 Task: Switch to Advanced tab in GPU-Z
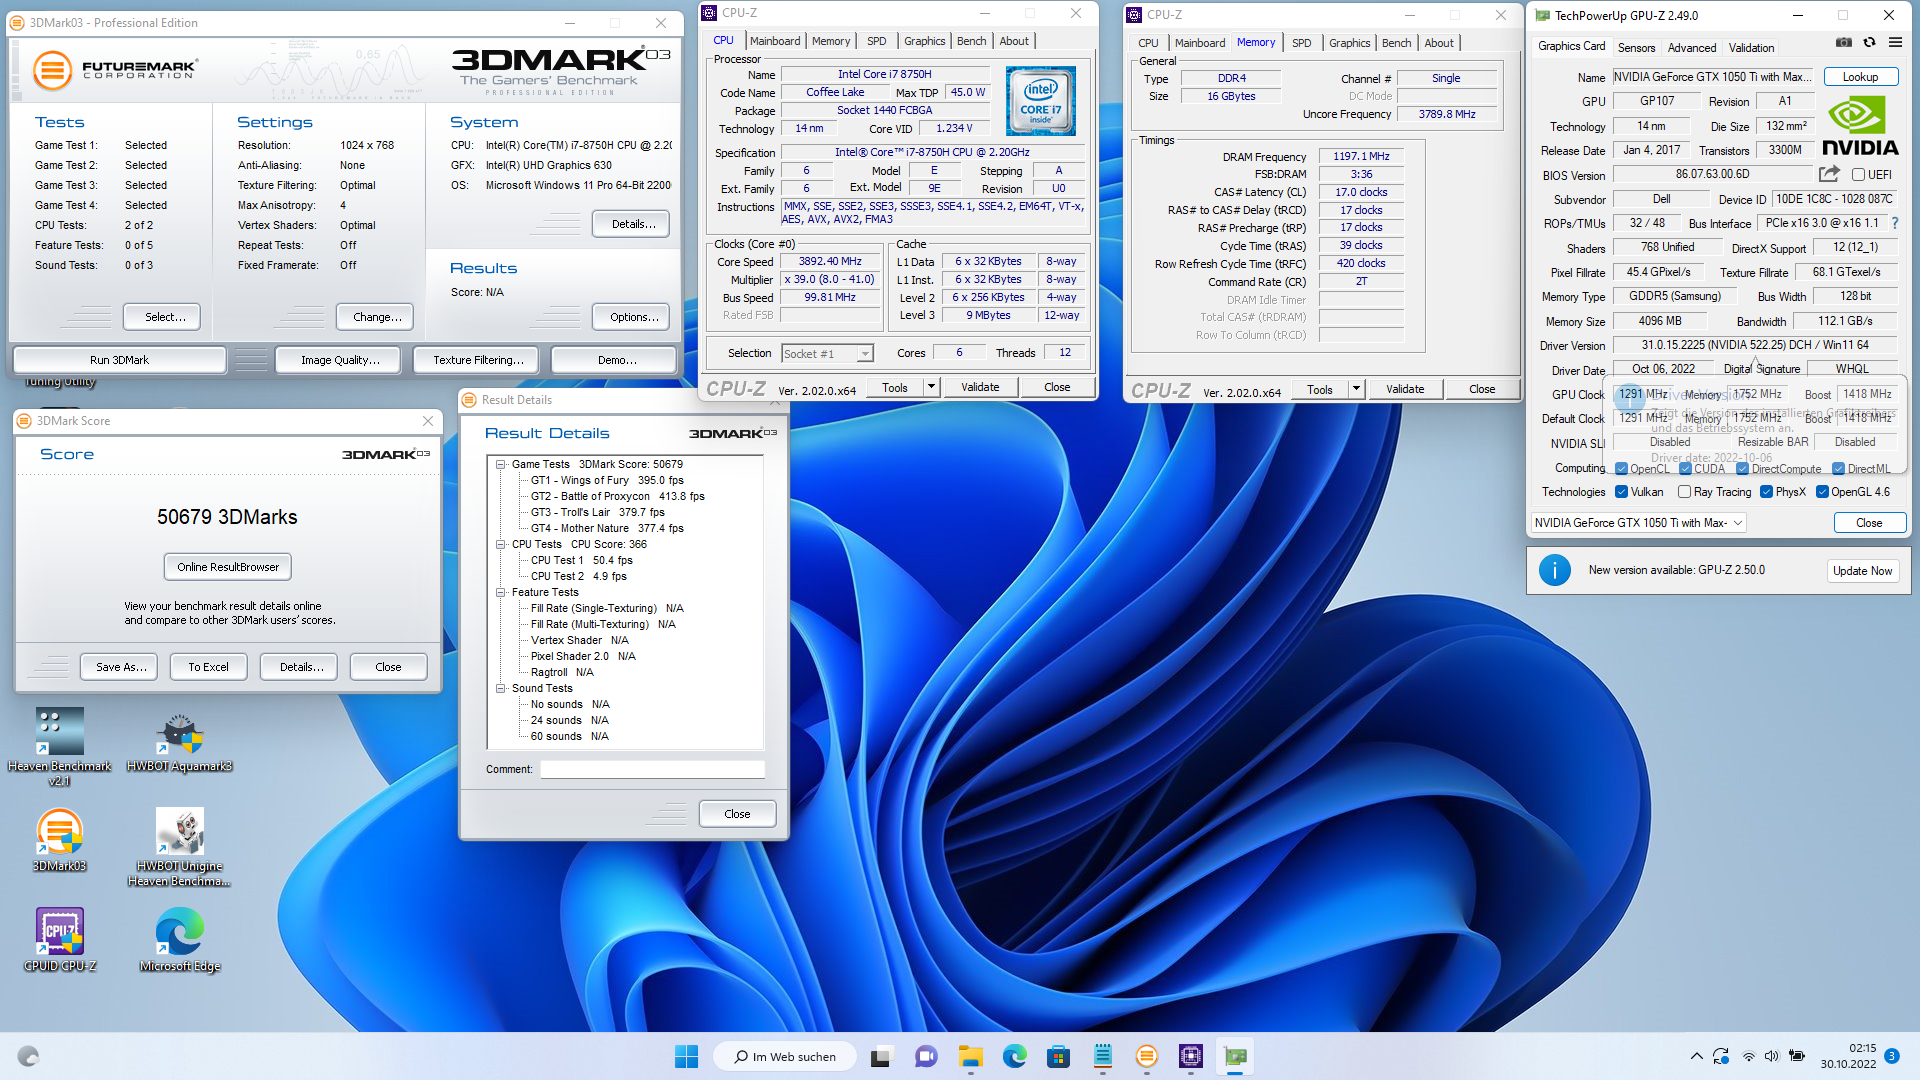coord(1692,47)
